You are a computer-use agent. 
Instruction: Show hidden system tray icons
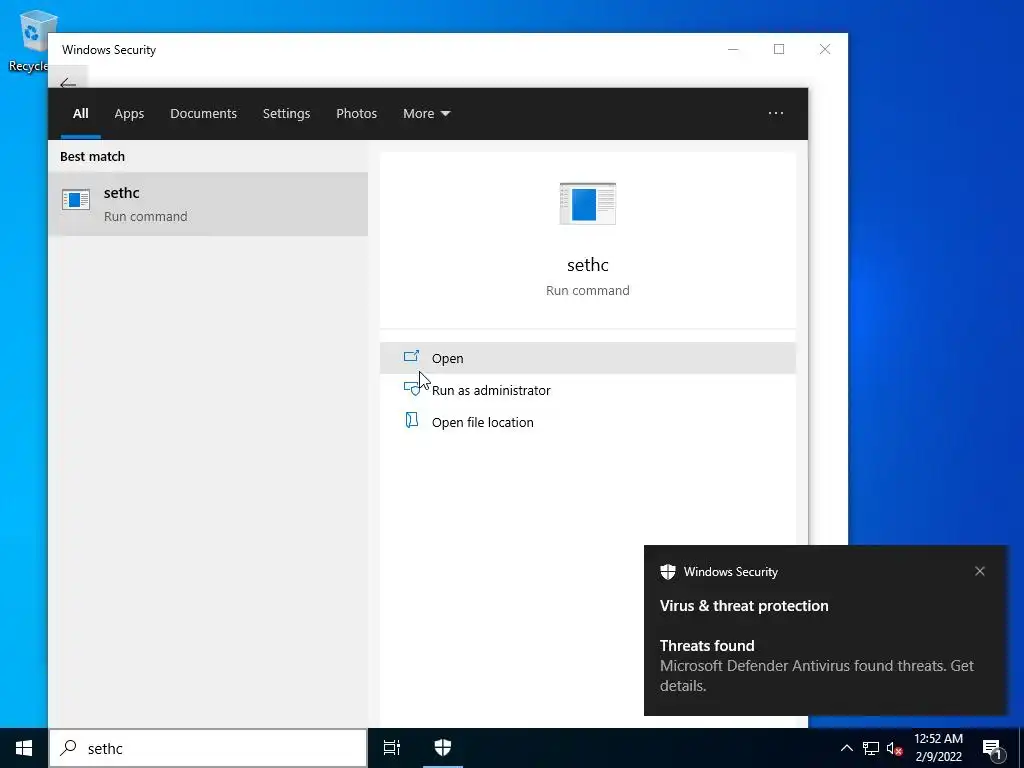point(846,748)
